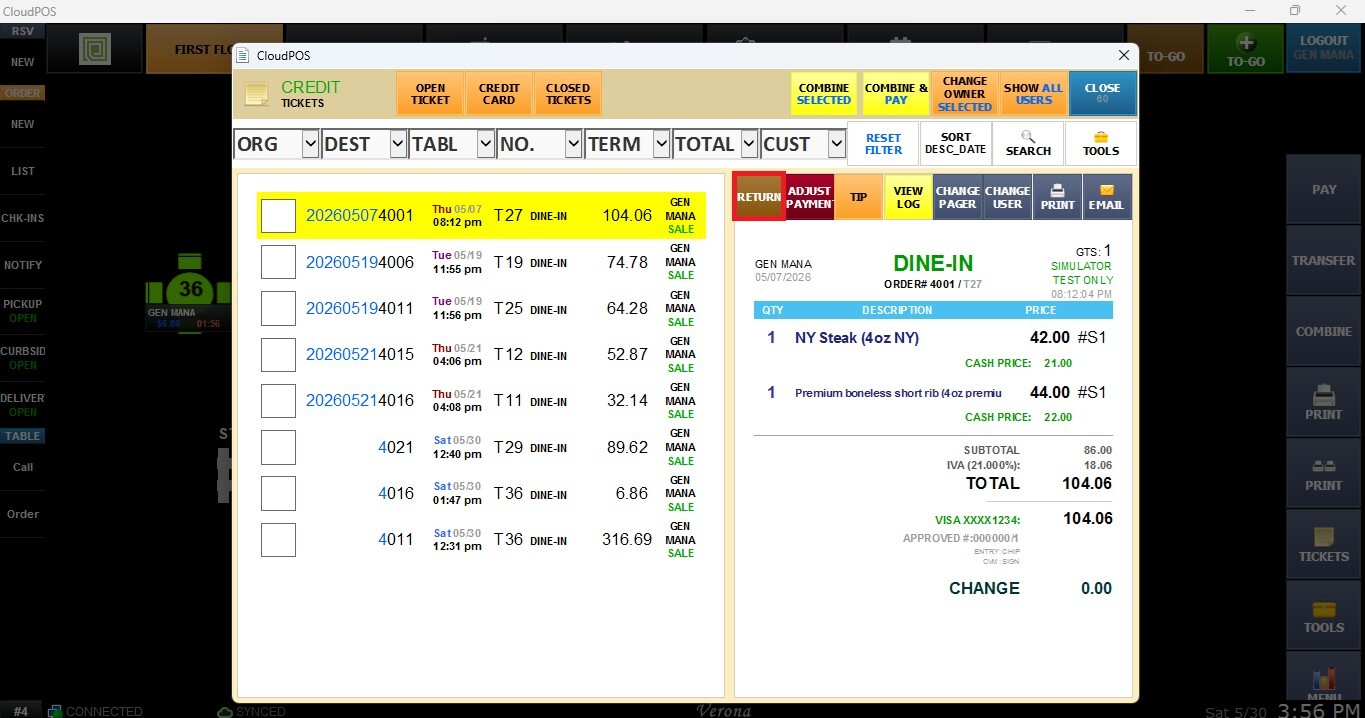The height and width of the screenshot is (718, 1365).
Task: Check the box for ticket 4011 at T36
Action: 278,540
